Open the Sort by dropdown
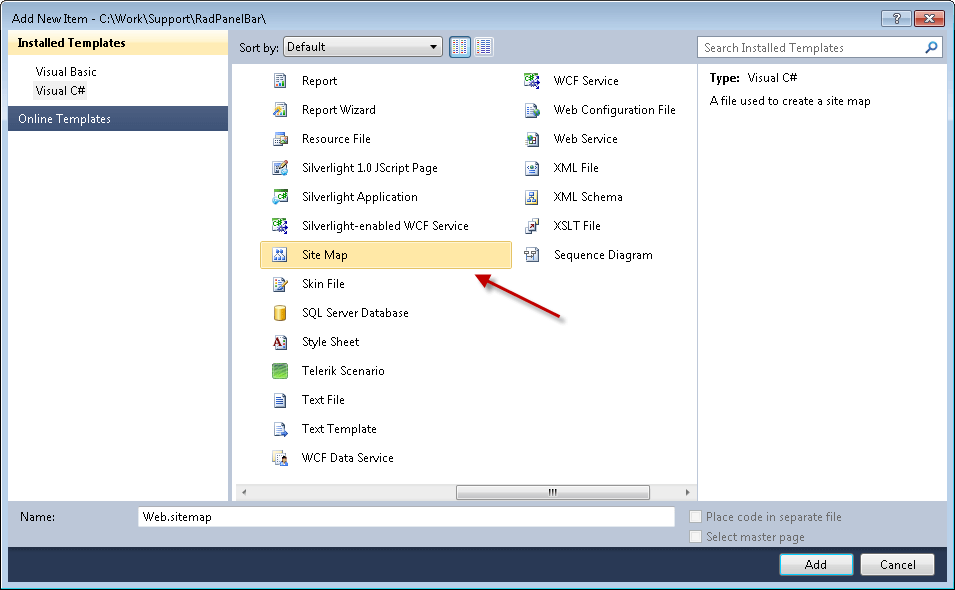This screenshot has width=955, height=590. pyautogui.click(x=362, y=47)
